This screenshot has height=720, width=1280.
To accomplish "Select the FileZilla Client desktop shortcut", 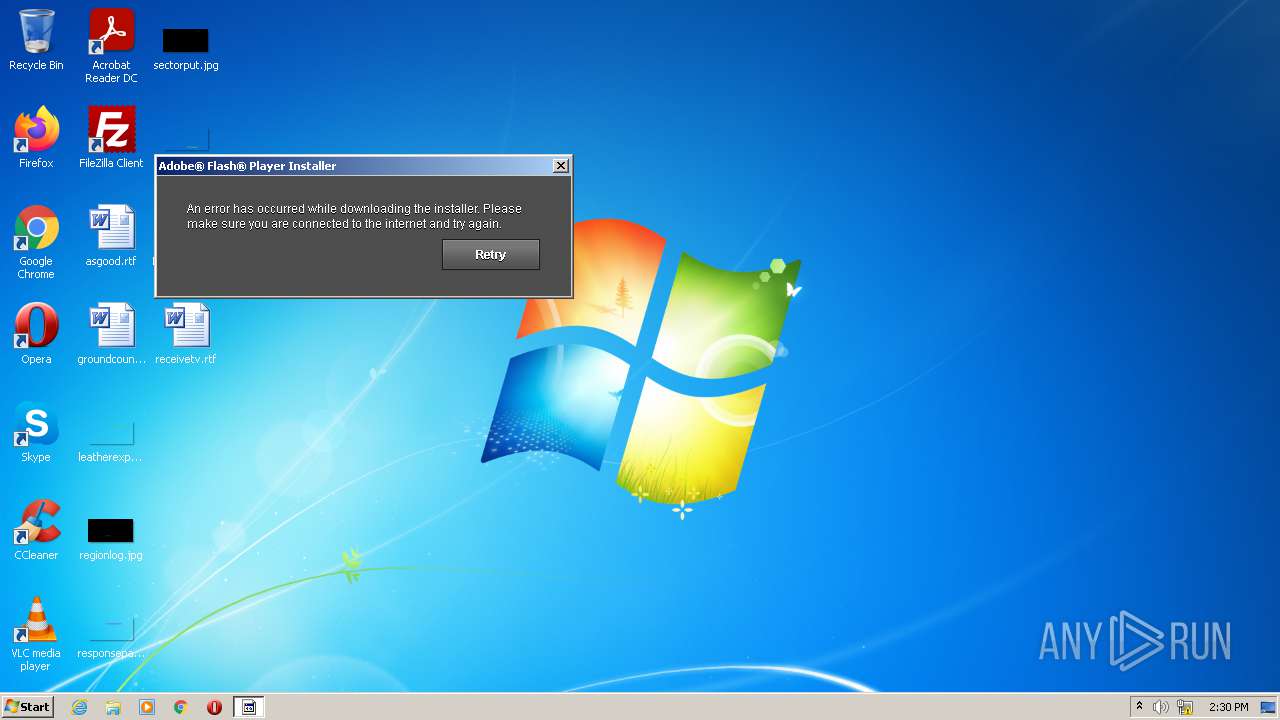I will [111, 138].
